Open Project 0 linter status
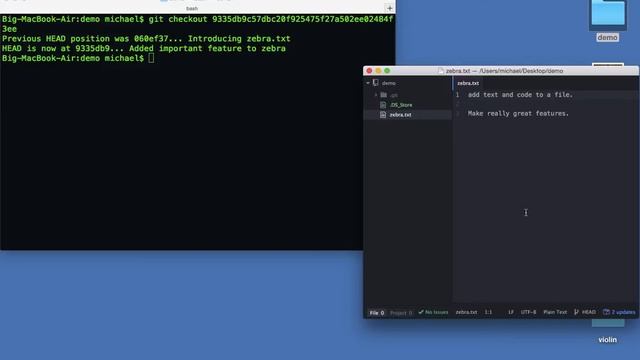 pyautogui.click(x=401, y=313)
